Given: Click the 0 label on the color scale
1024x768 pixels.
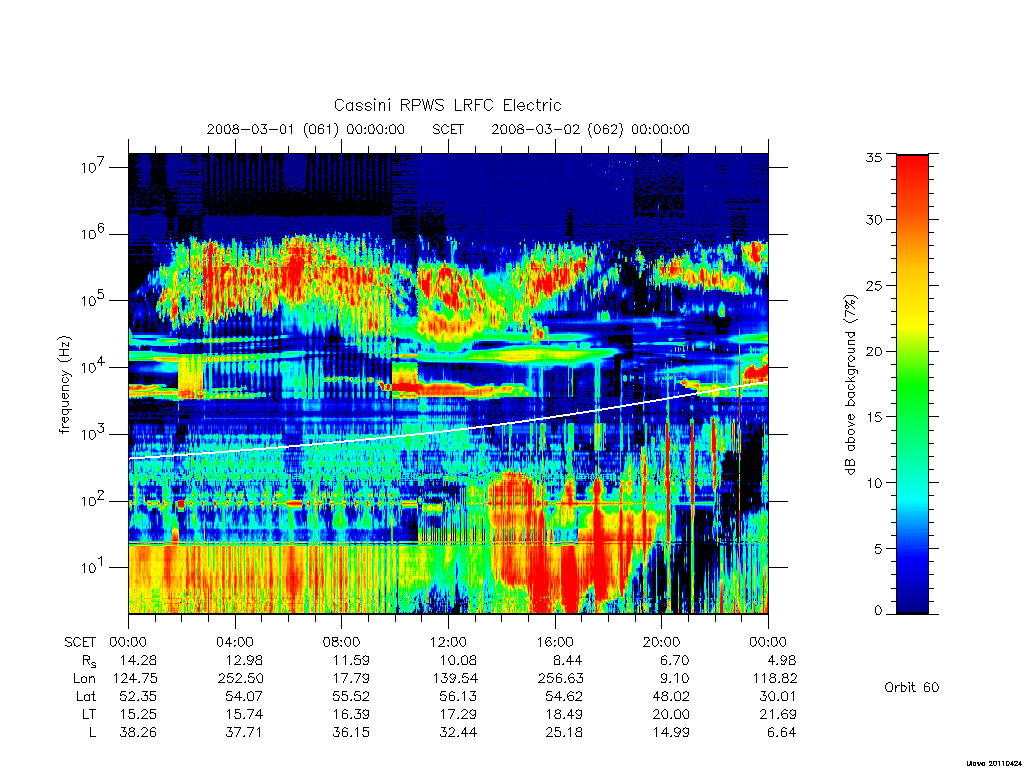Looking at the screenshot, I should [x=878, y=611].
